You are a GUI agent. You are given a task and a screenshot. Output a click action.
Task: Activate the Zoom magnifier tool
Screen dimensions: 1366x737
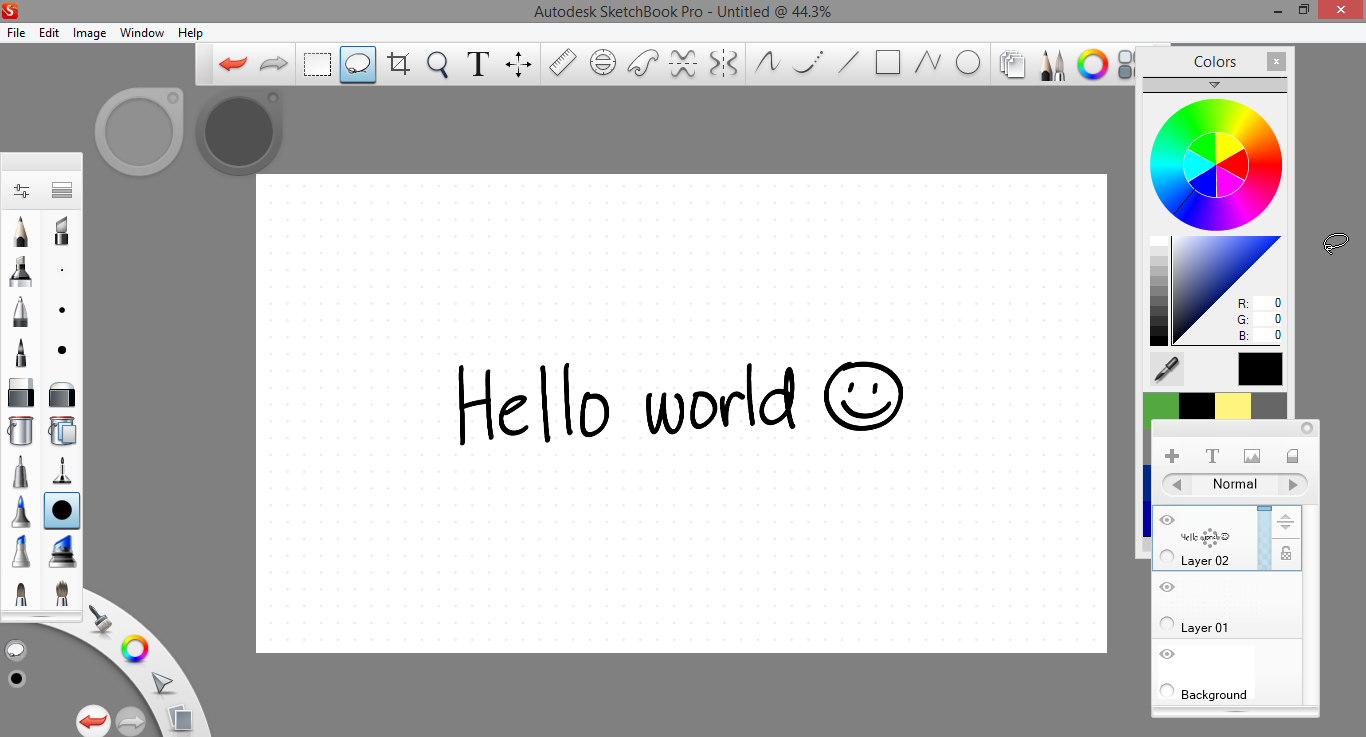pos(437,64)
